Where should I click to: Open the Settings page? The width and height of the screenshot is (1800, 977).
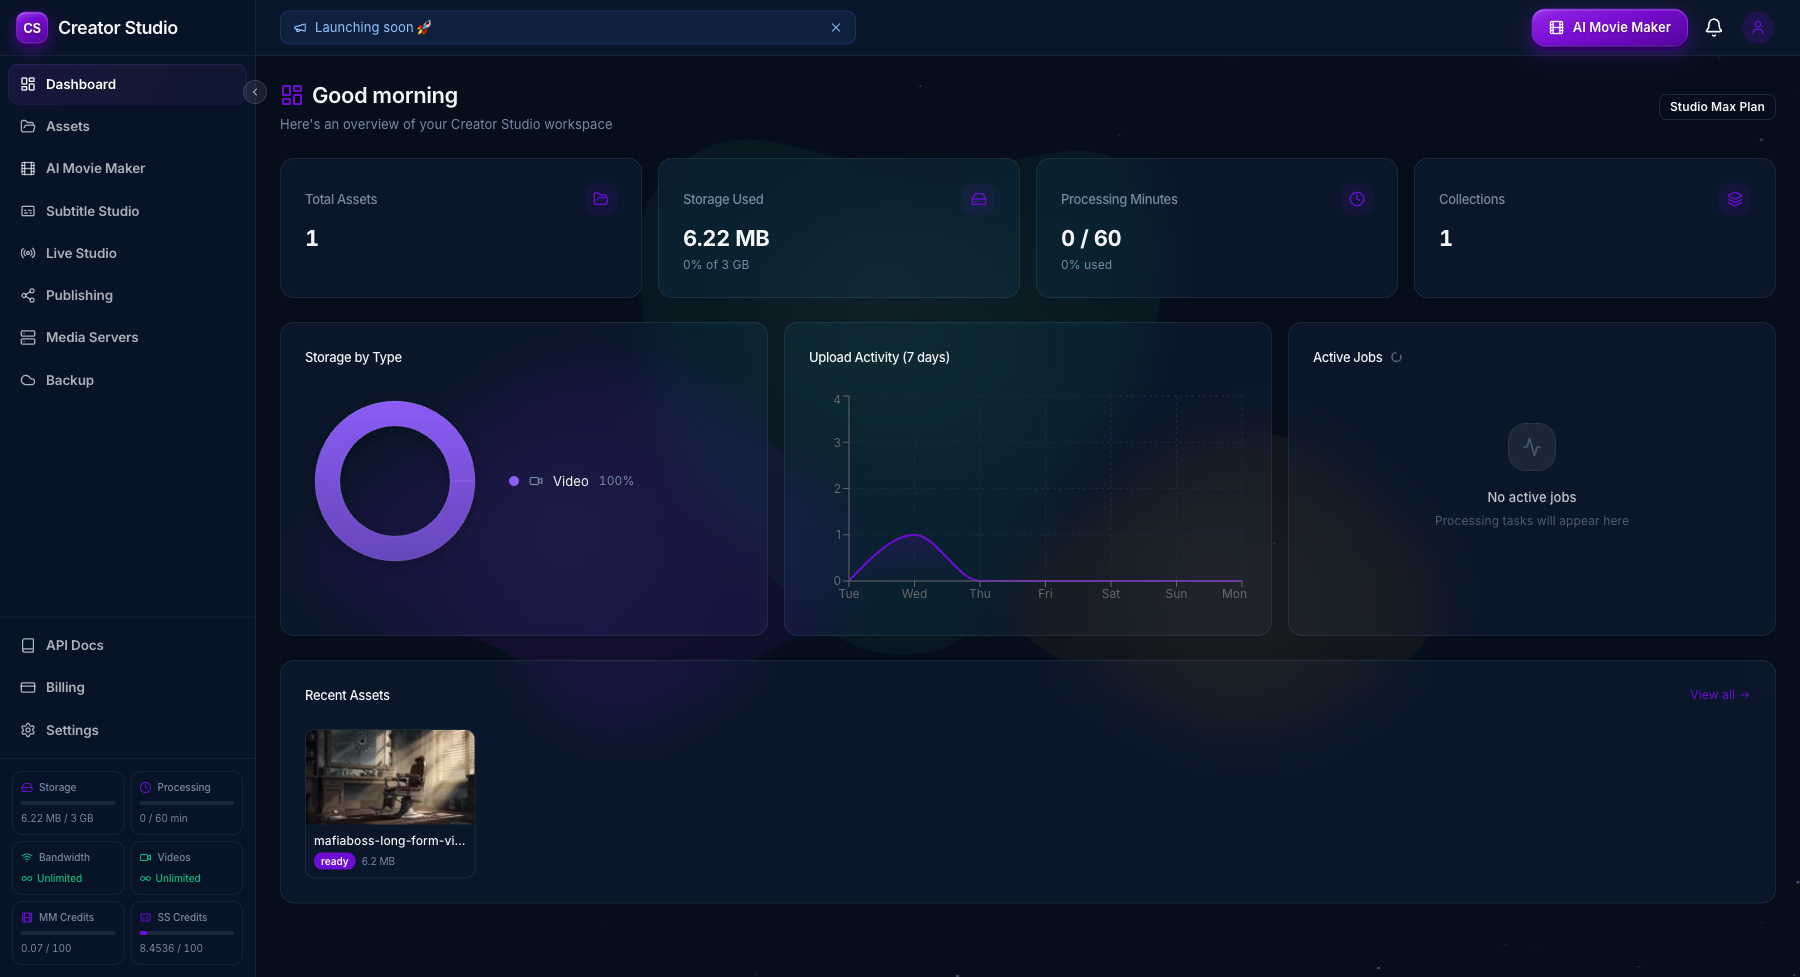71,730
